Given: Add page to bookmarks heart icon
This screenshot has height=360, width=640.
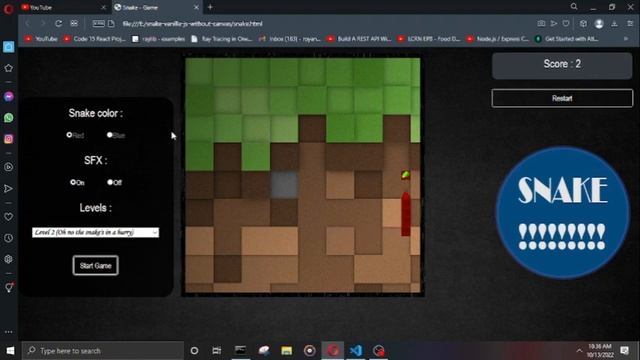Looking at the screenshot, I should pos(566,24).
